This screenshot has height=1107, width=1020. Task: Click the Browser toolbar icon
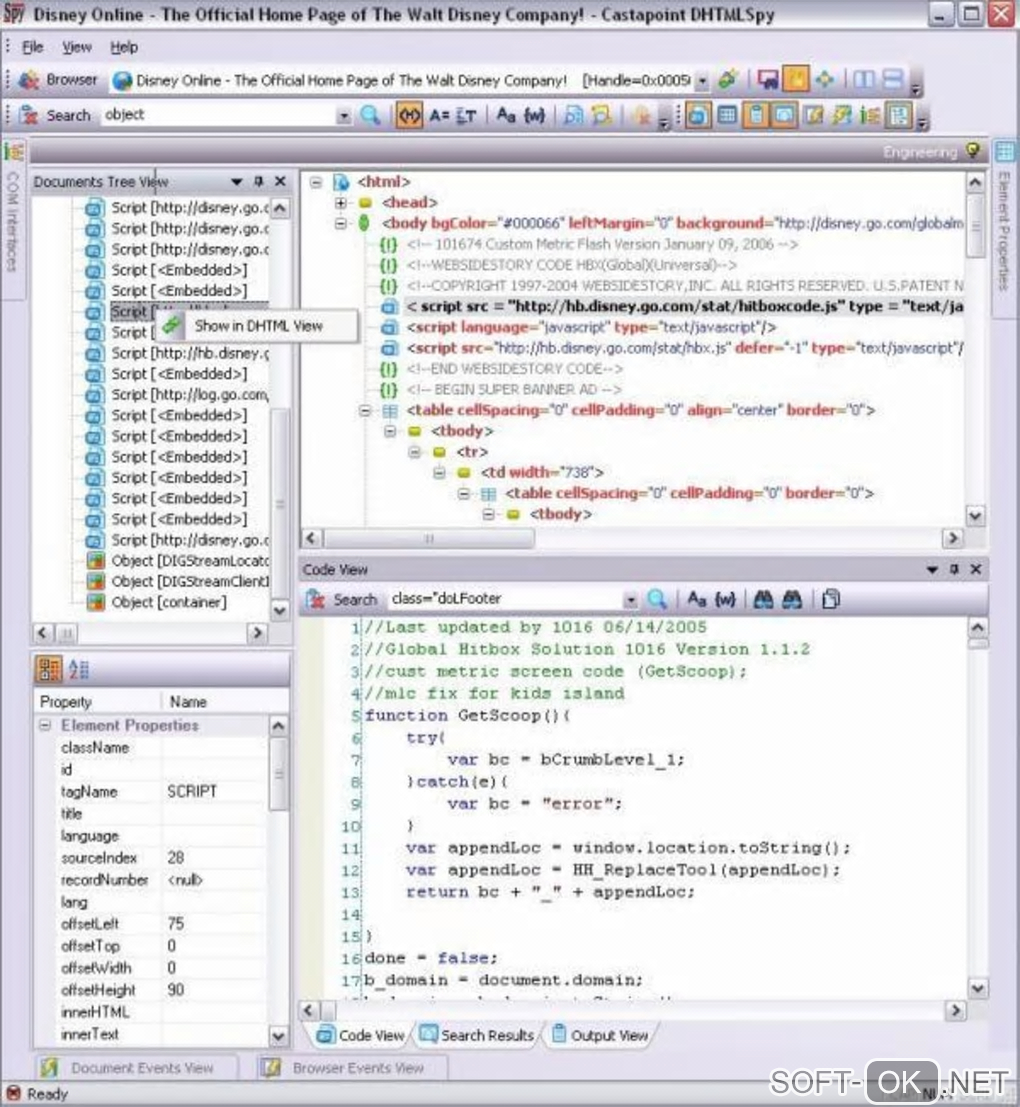tap(29, 80)
